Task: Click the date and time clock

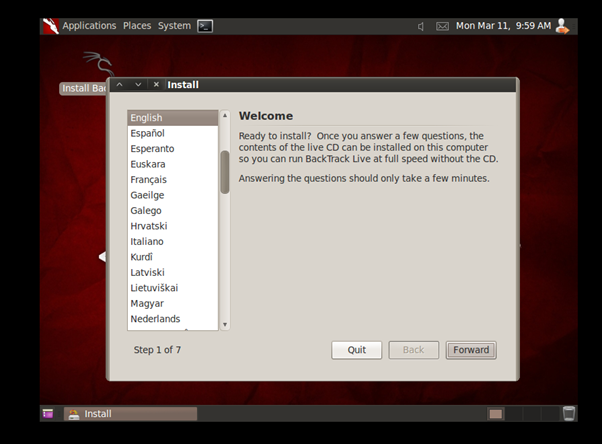Action: [503, 26]
